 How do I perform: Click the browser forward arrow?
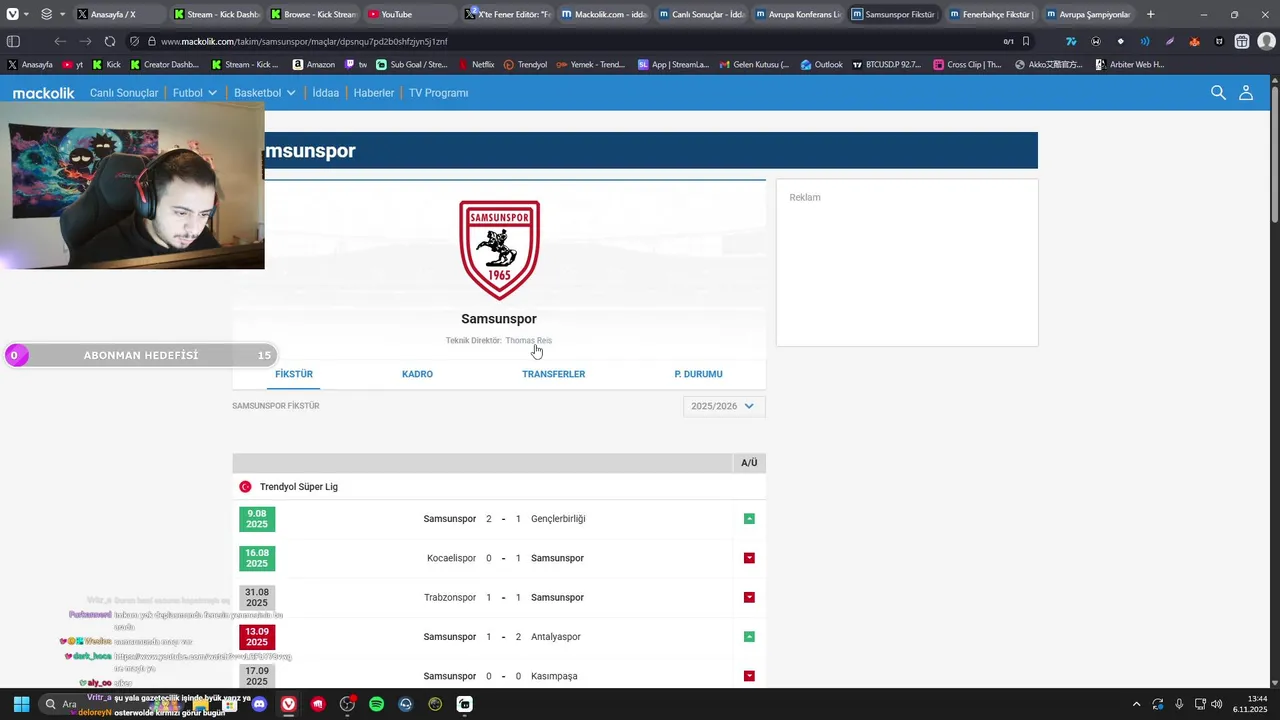85,41
